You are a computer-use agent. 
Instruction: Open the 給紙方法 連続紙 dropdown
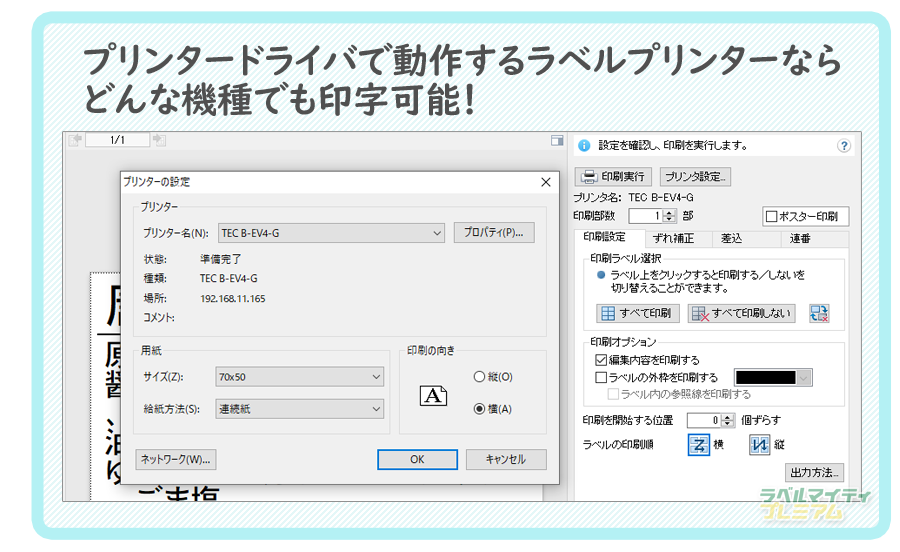point(376,409)
